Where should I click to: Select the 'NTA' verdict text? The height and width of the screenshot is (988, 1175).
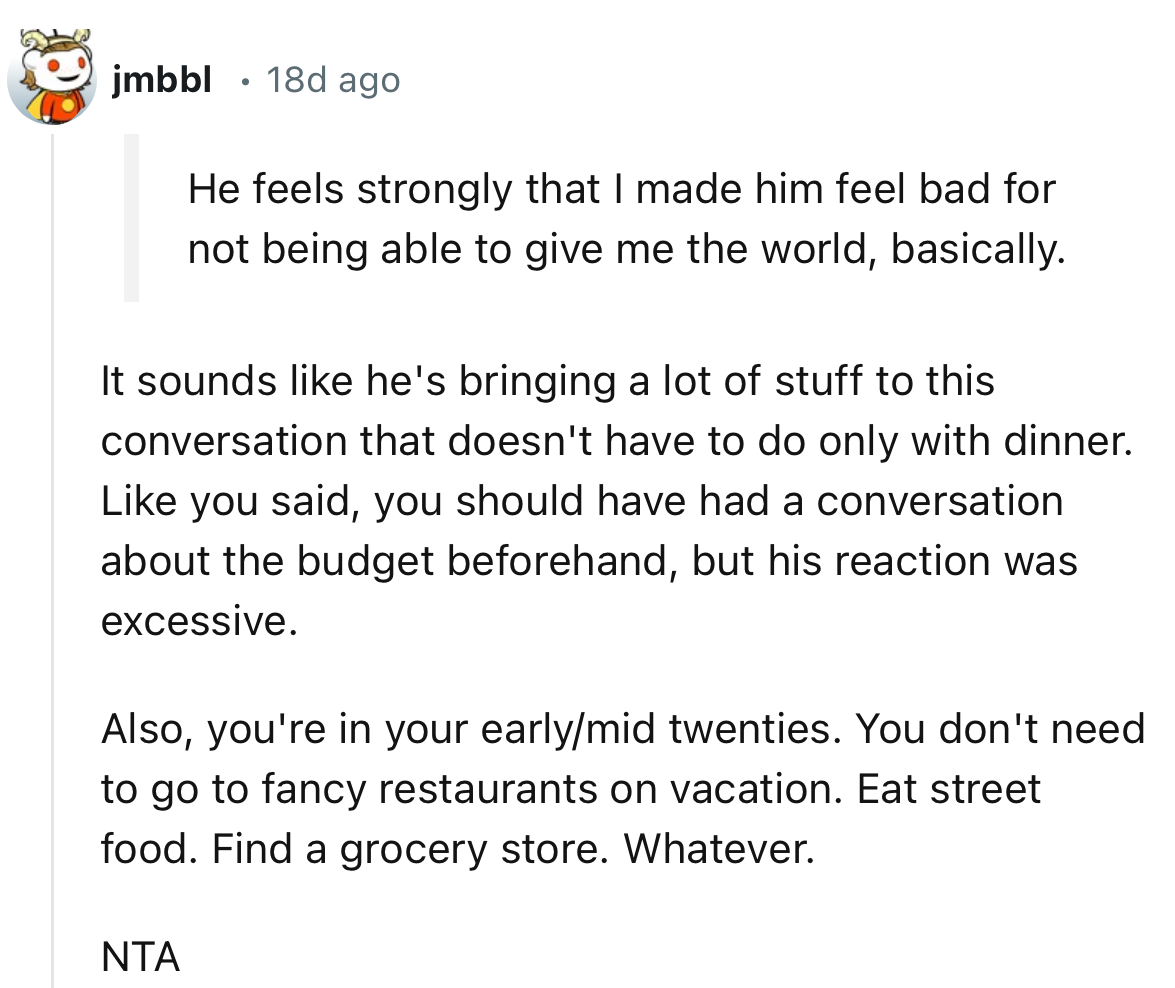point(139,958)
